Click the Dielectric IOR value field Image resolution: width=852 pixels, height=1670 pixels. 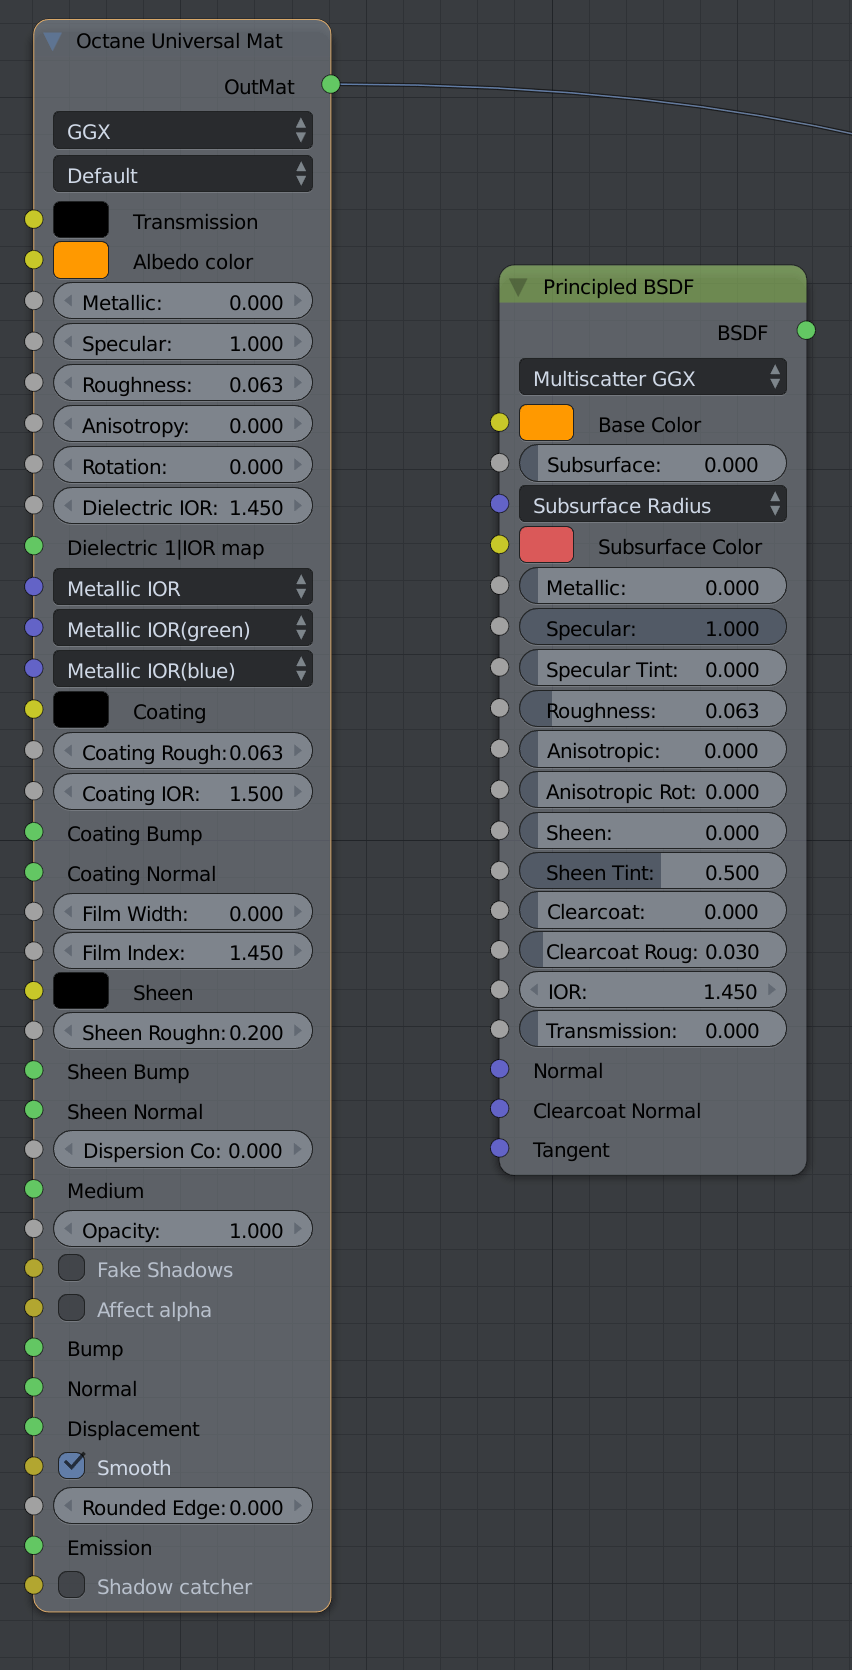pos(182,507)
